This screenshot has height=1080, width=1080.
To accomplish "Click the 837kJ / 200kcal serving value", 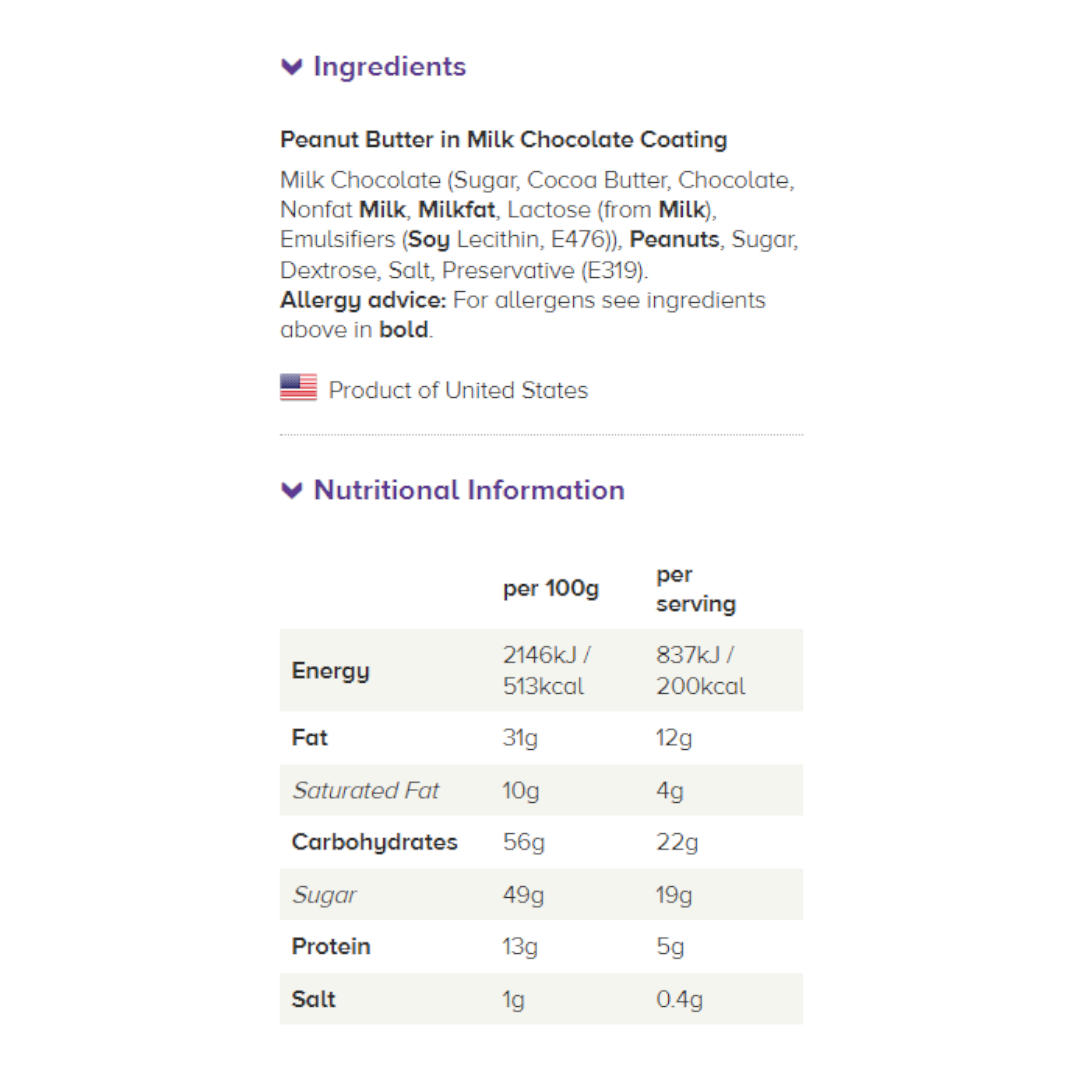I will pos(700,671).
